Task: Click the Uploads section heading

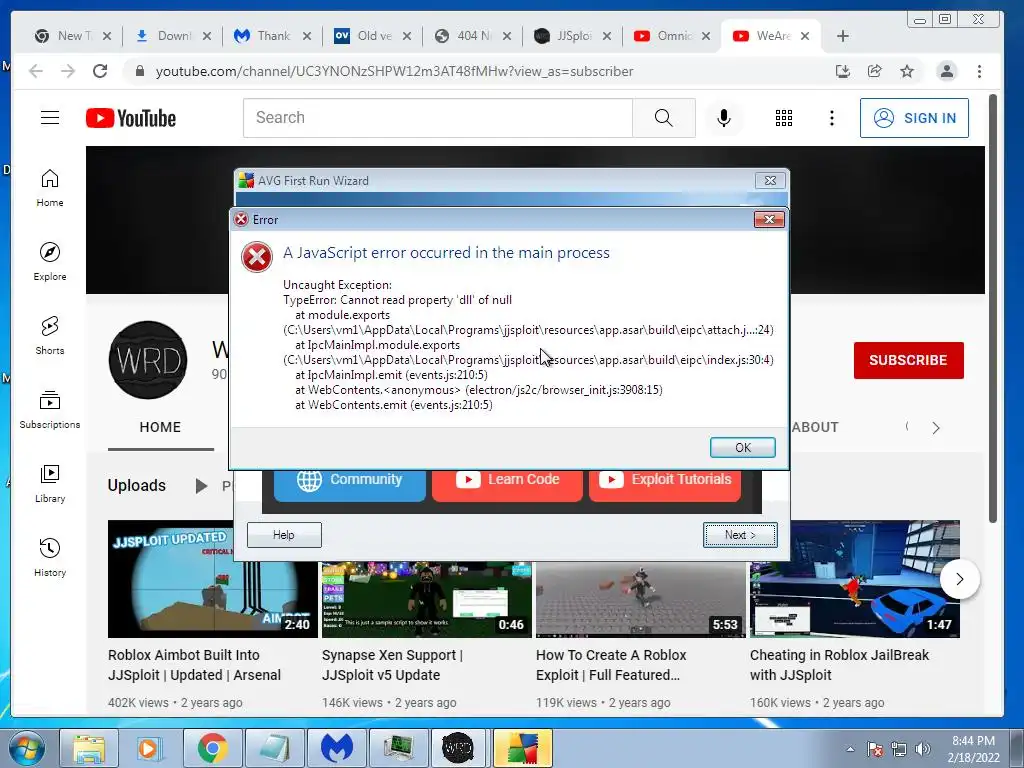Action: pos(136,485)
